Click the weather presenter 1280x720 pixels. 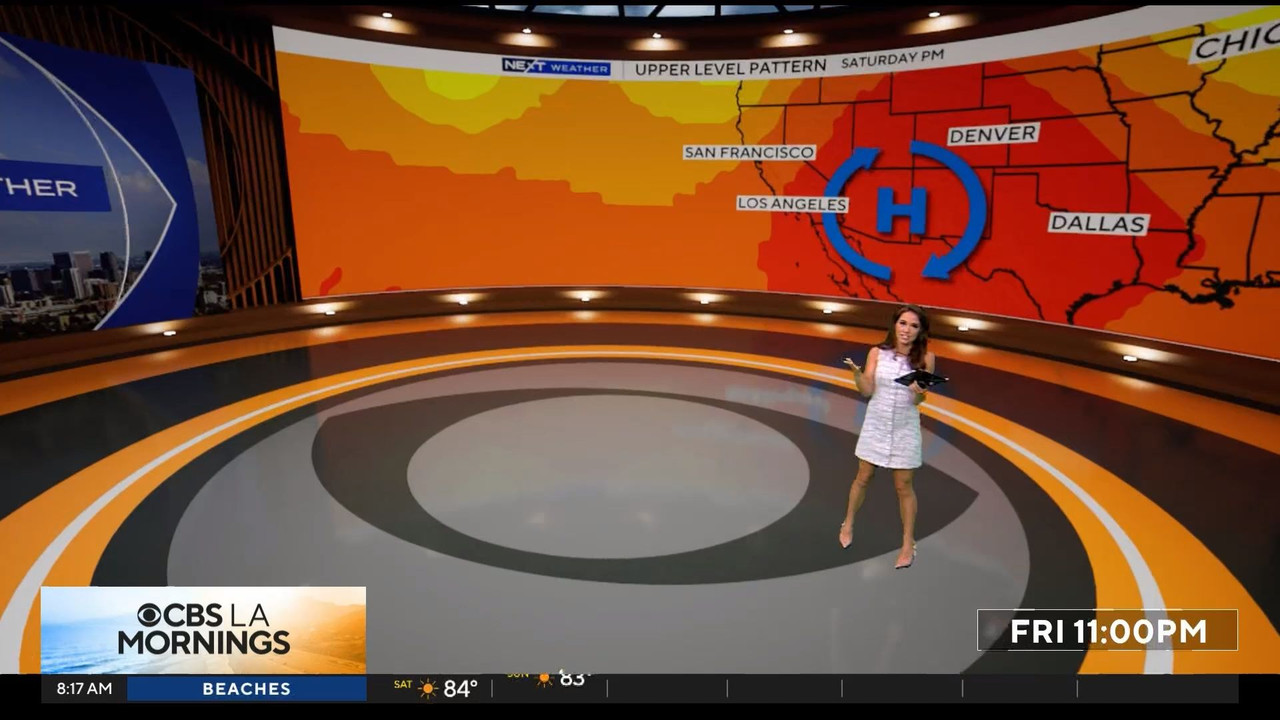(x=893, y=436)
